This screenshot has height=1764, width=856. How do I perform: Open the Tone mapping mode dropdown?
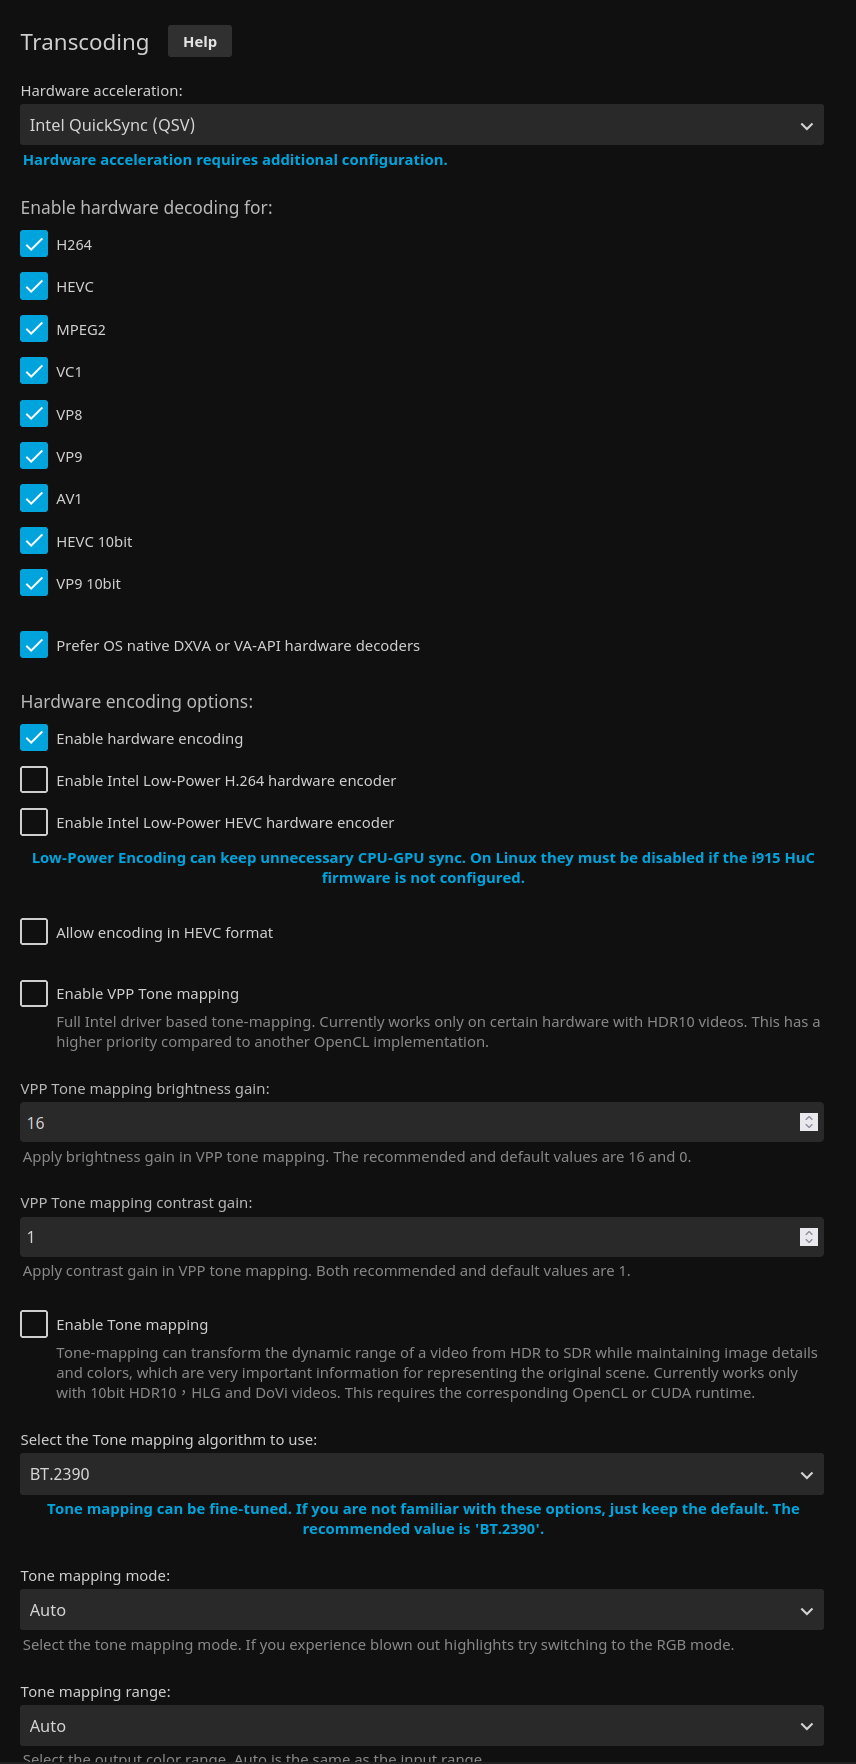pyautogui.click(x=421, y=1610)
